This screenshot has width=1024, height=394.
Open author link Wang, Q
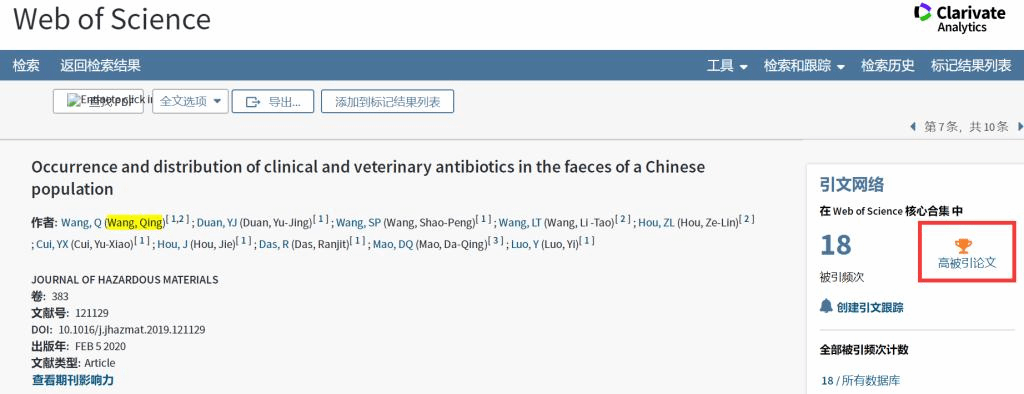[81, 223]
